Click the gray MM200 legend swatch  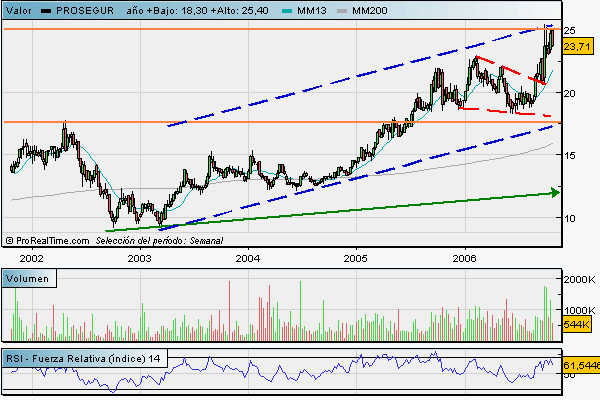pos(342,11)
